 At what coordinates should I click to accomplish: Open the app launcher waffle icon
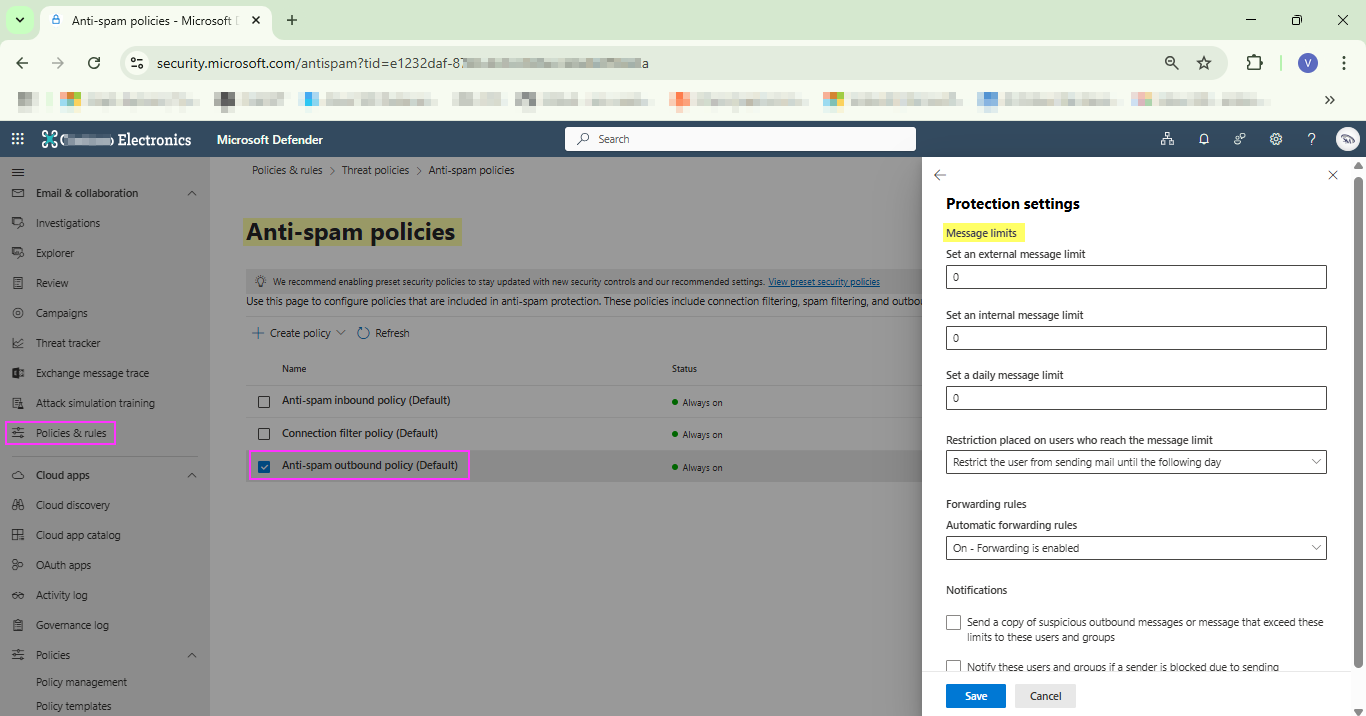[x=17, y=139]
